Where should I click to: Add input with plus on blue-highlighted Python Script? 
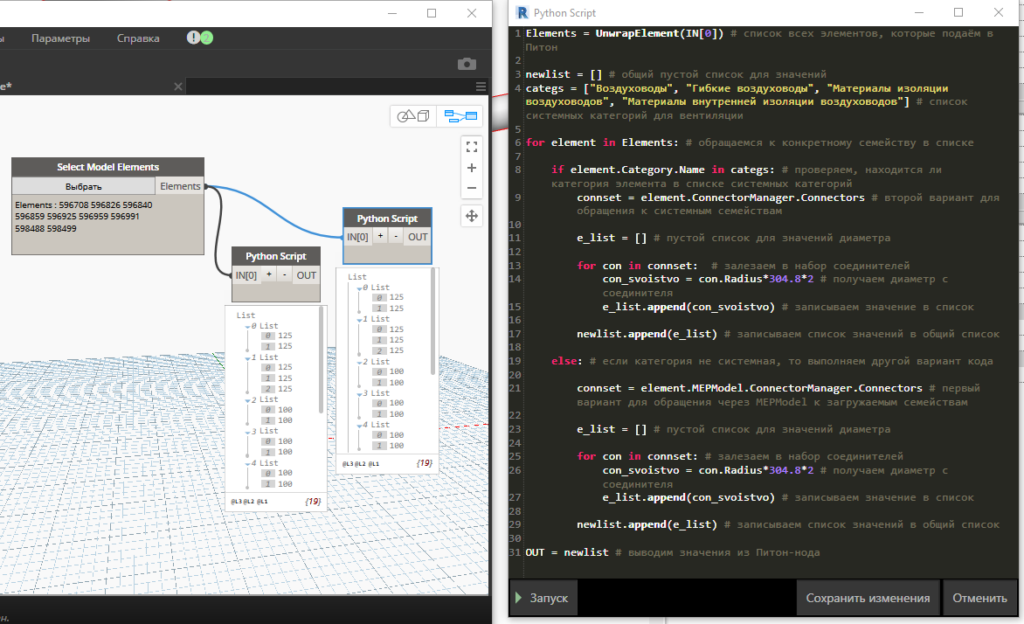tap(380, 236)
